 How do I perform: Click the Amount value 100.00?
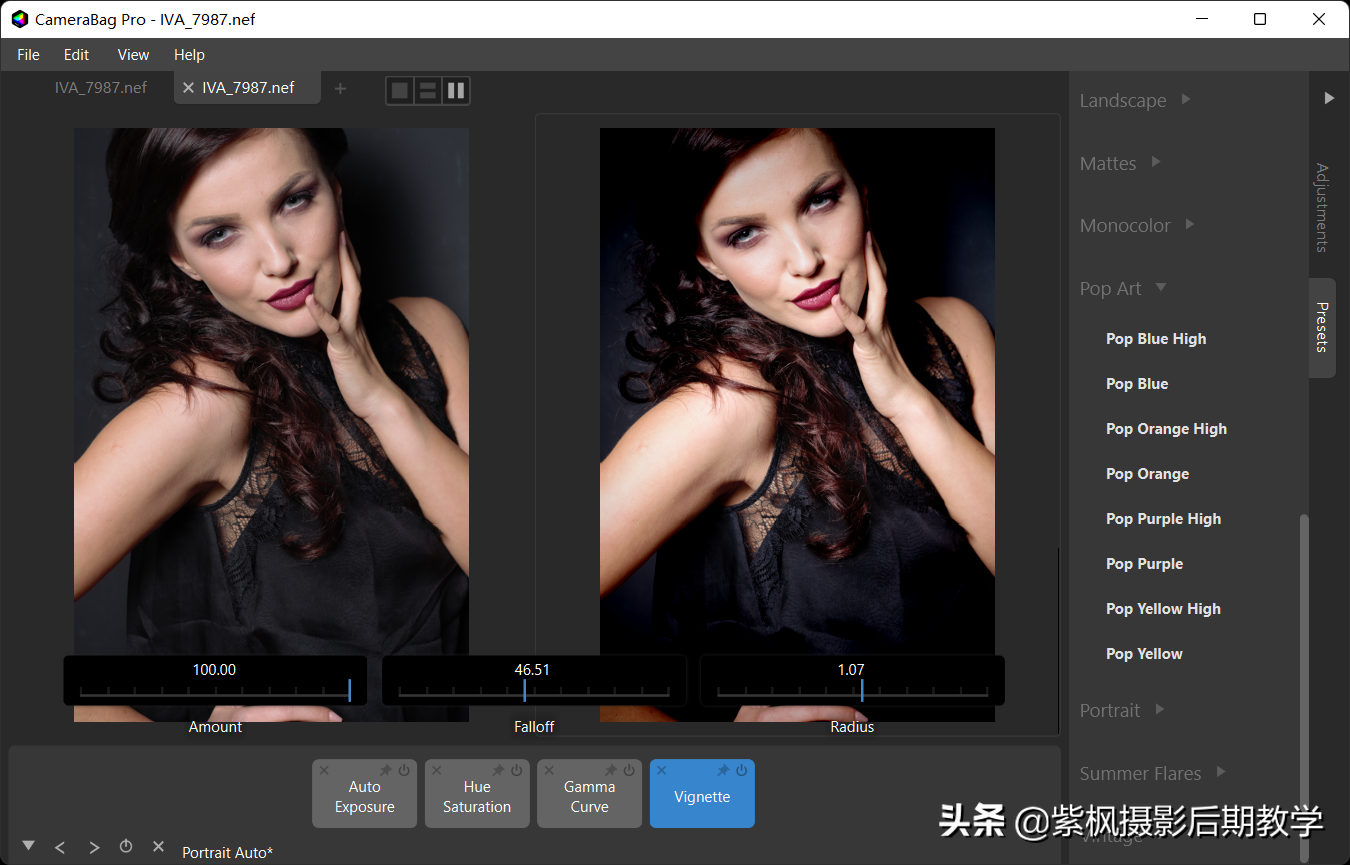pyautogui.click(x=214, y=670)
